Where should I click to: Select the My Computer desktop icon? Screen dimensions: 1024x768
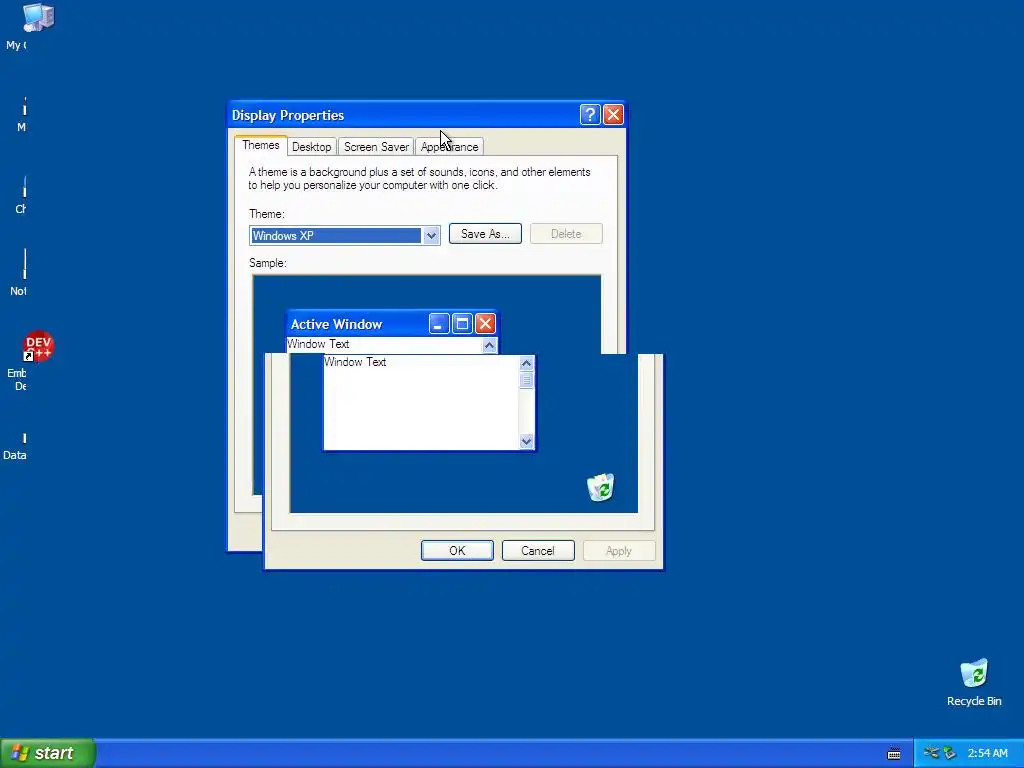[38, 18]
